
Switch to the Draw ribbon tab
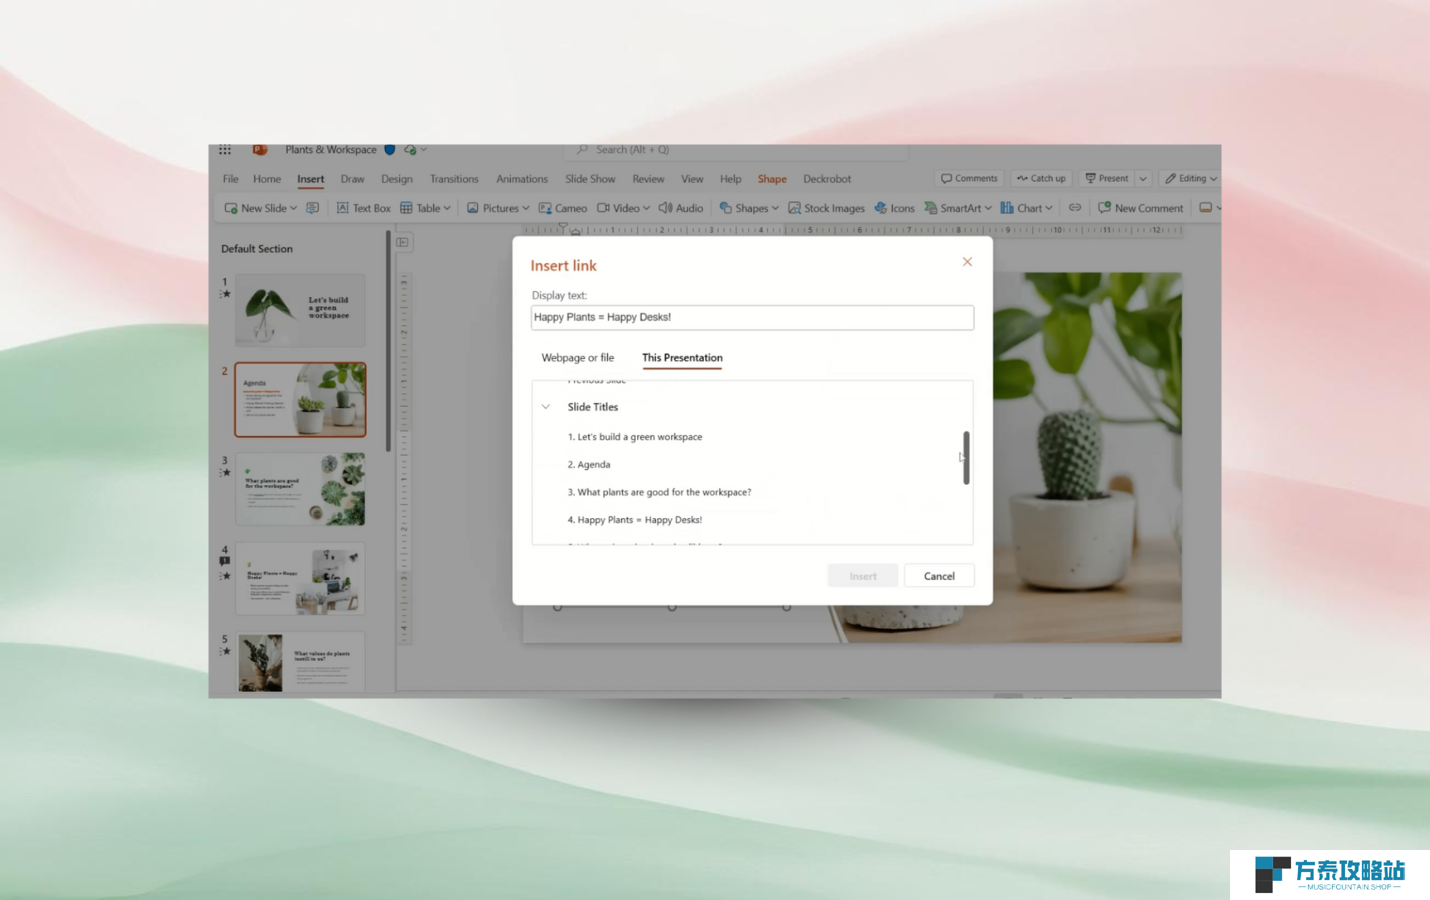(x=352, y=179)
